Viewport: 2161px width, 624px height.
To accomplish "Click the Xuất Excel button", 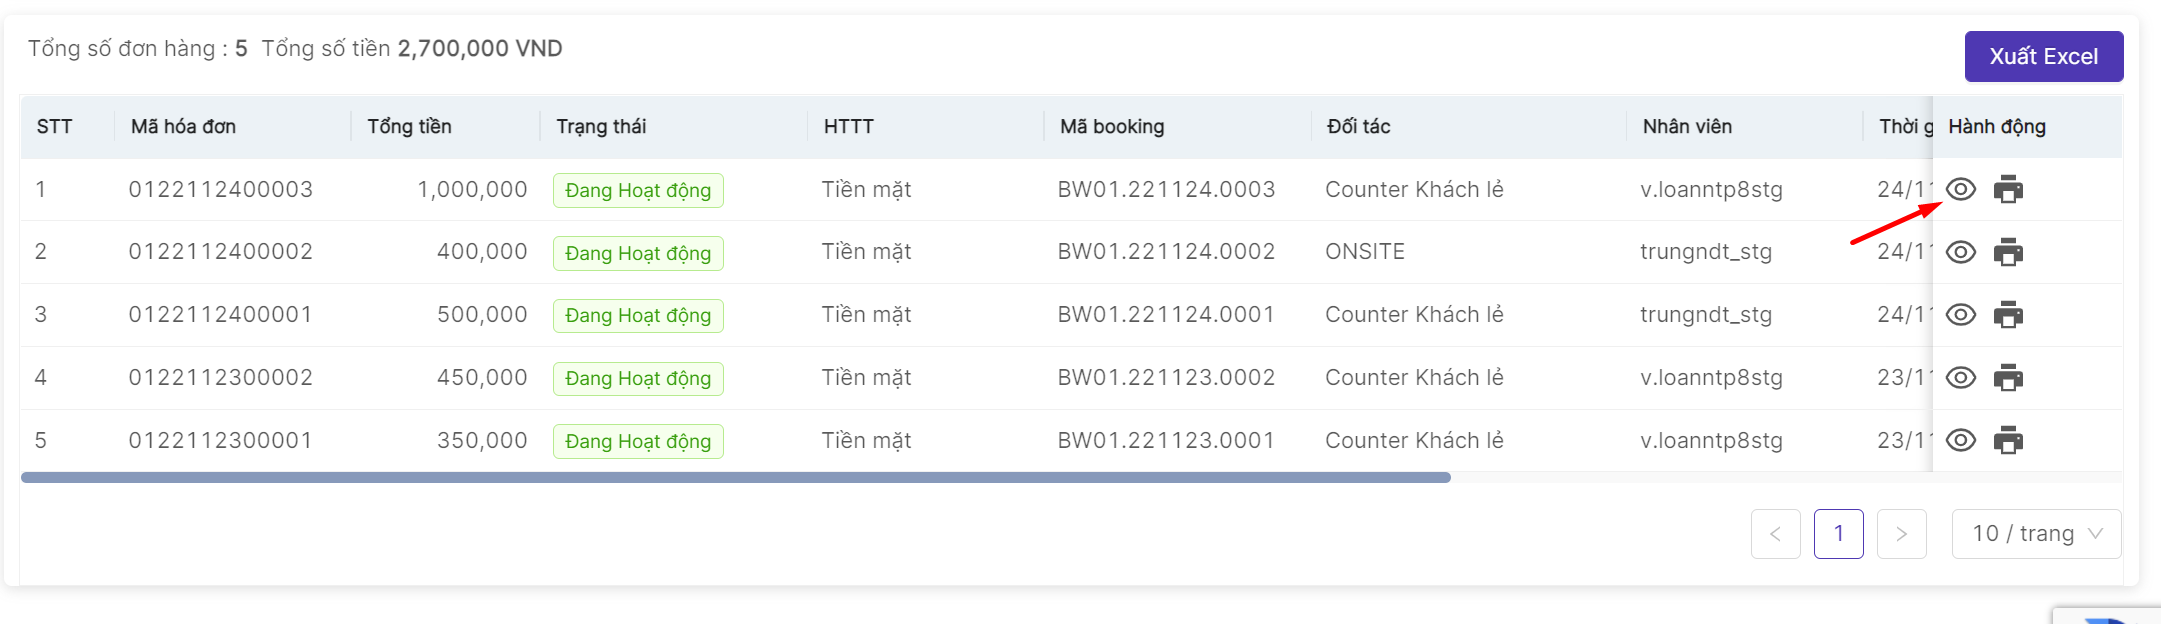I will tap(2043, 57).
